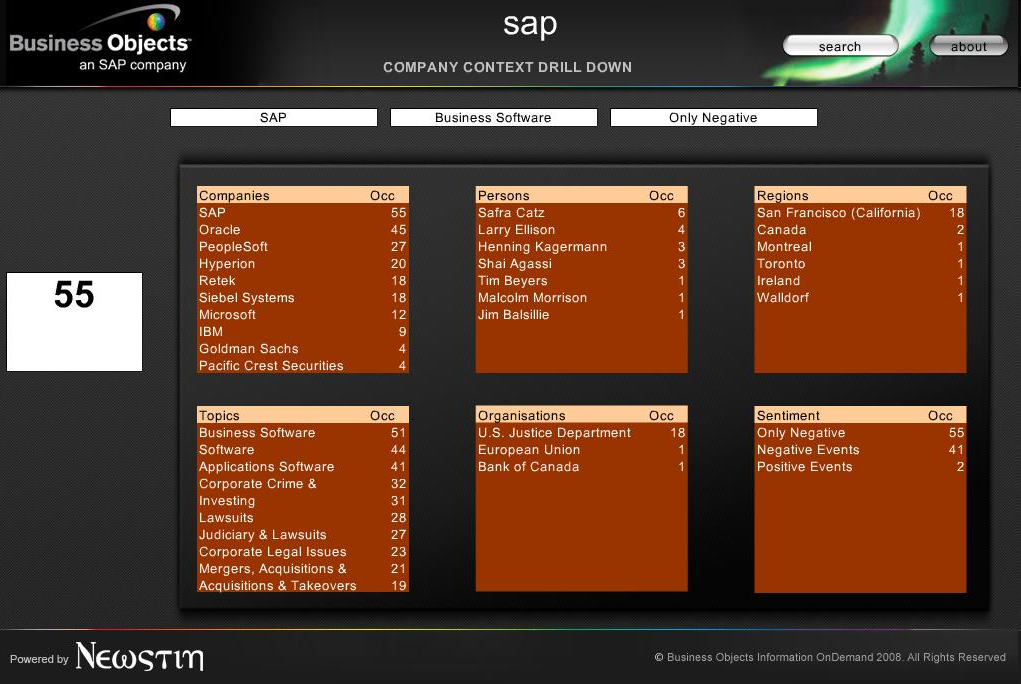Viewport: 1021px width, 684px height.
Task: Select U.S. Justice Department organisation
Action: click(581, 433)
